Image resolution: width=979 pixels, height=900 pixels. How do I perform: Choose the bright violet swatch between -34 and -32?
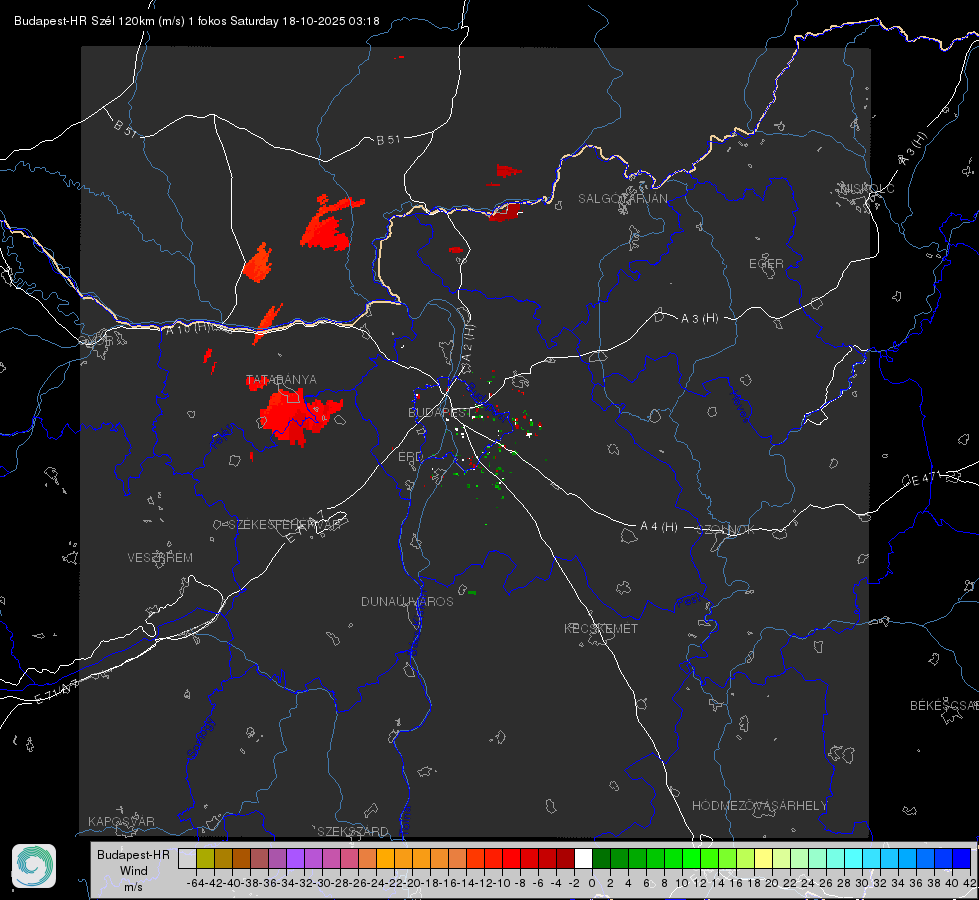(295, 858)
